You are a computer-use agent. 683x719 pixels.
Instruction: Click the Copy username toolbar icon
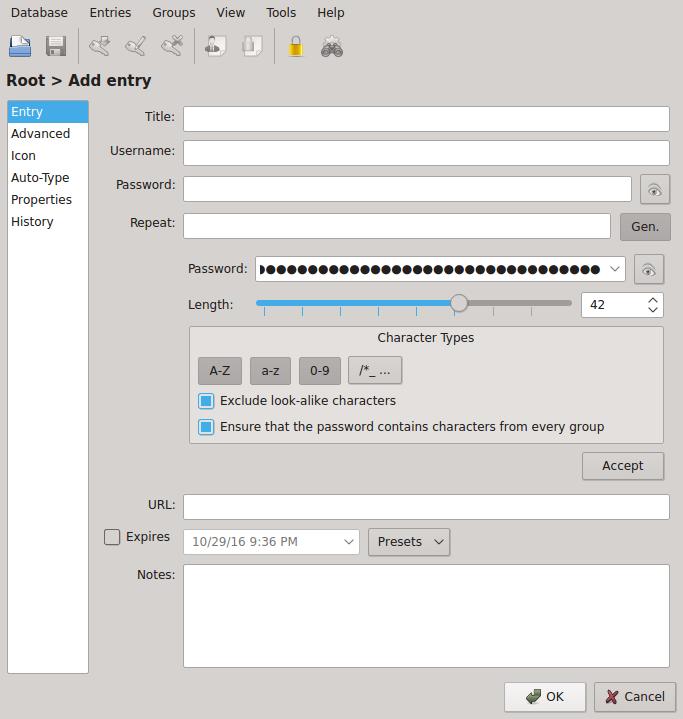click(215, 46)
